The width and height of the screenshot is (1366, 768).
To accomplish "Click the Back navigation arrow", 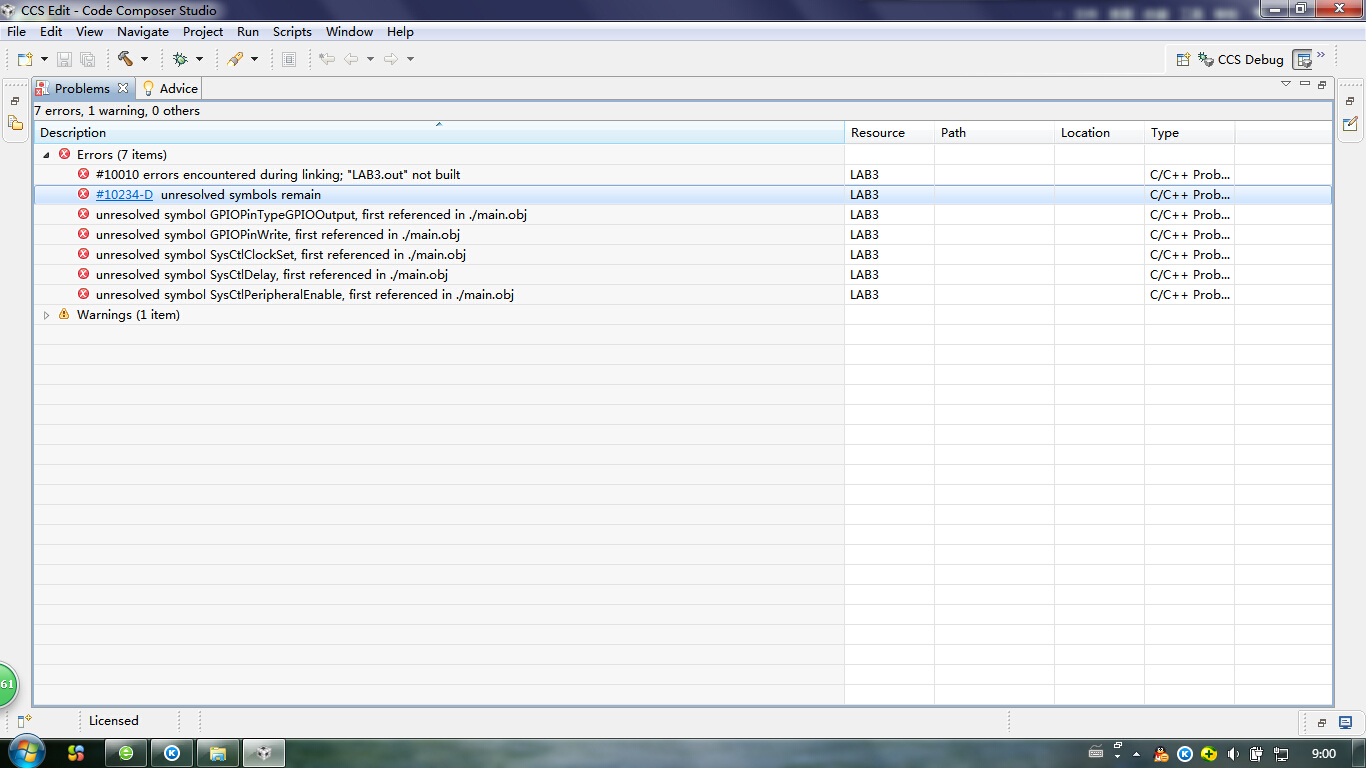I will 351,60.
